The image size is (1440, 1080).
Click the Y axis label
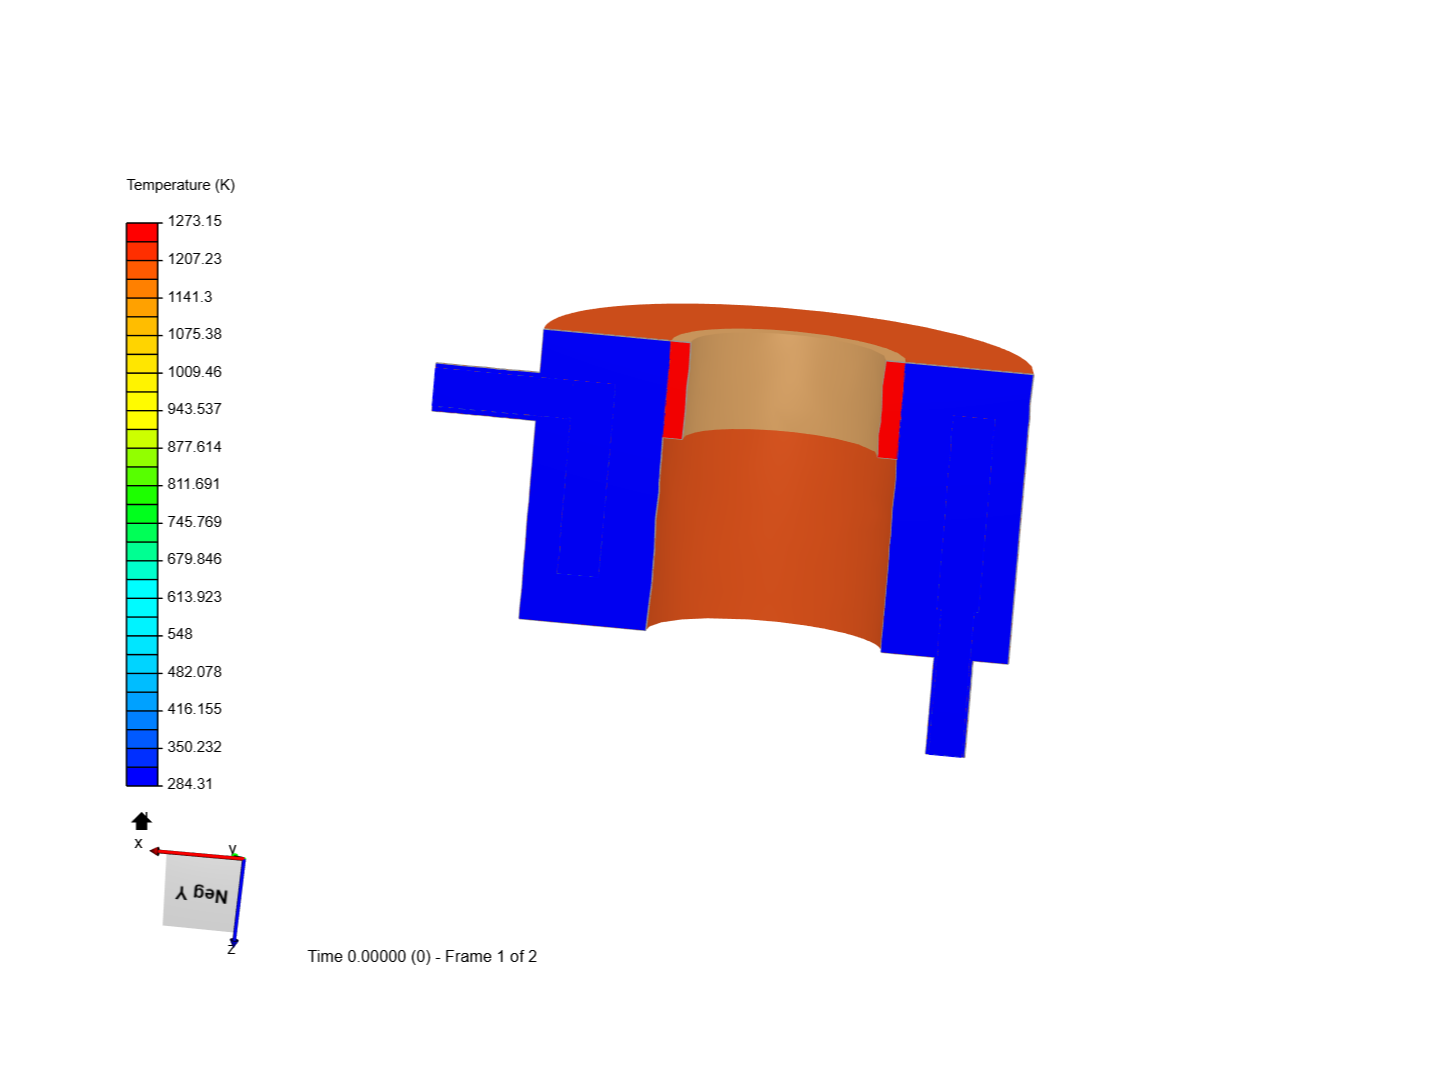point(231,849)
